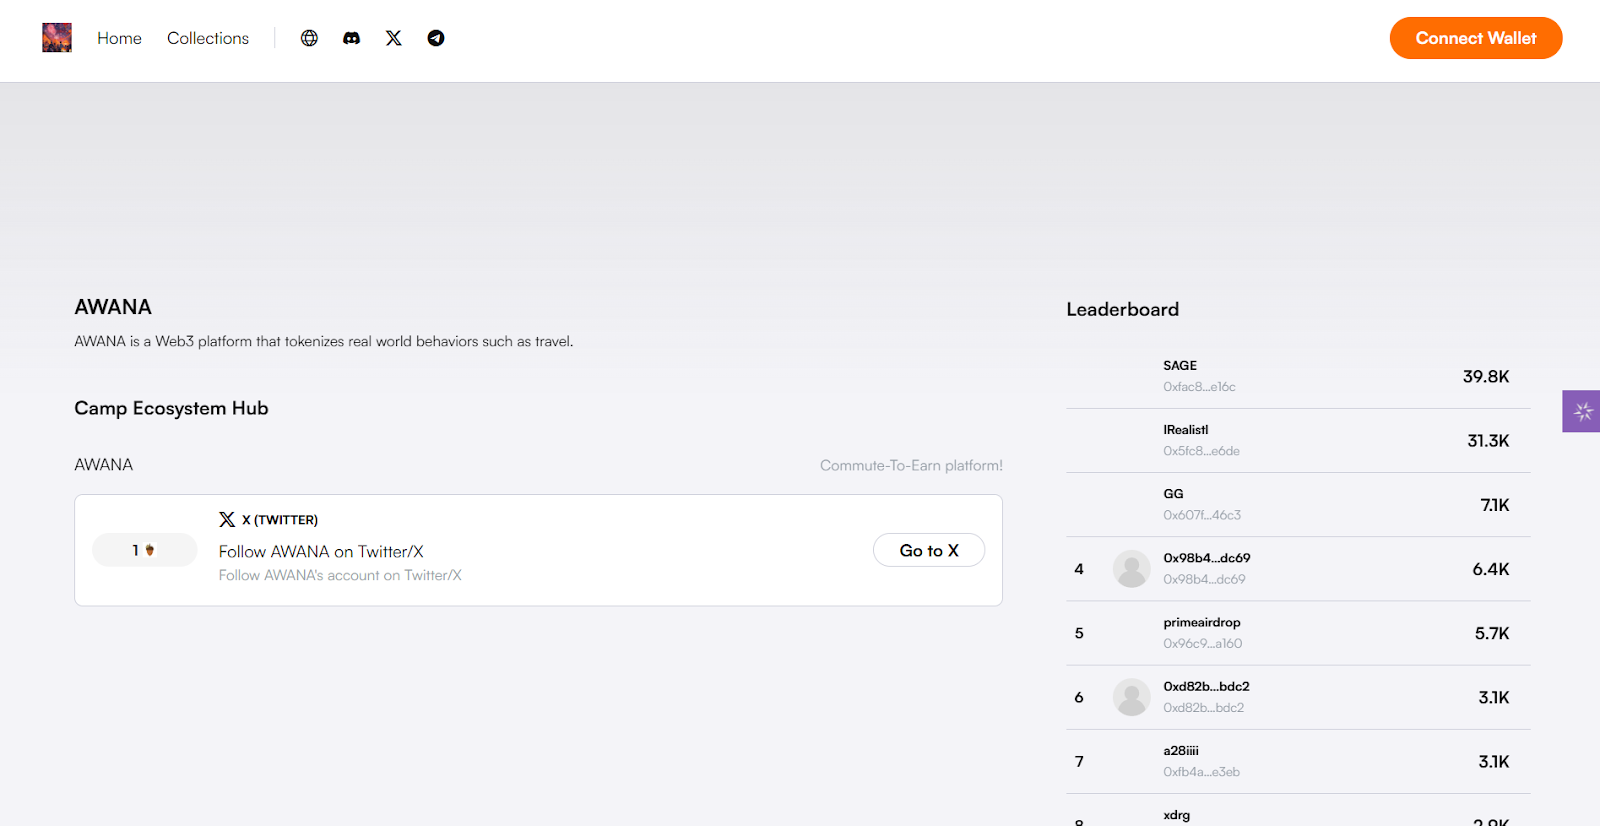Select SAGE leaderboard entry
The image size is (1600, 826).
1298,377
